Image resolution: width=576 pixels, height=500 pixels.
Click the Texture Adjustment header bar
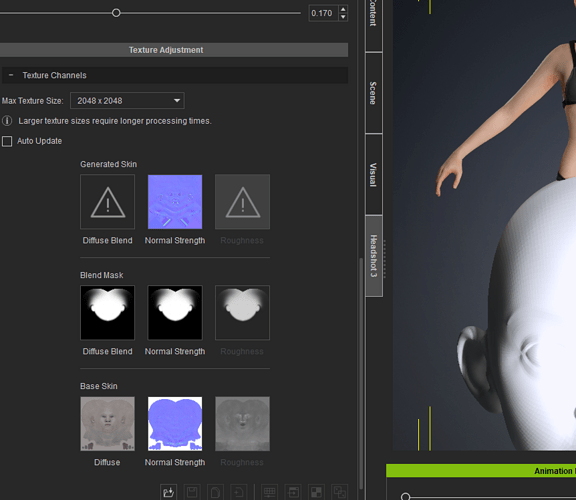click(x=166, y=50)
